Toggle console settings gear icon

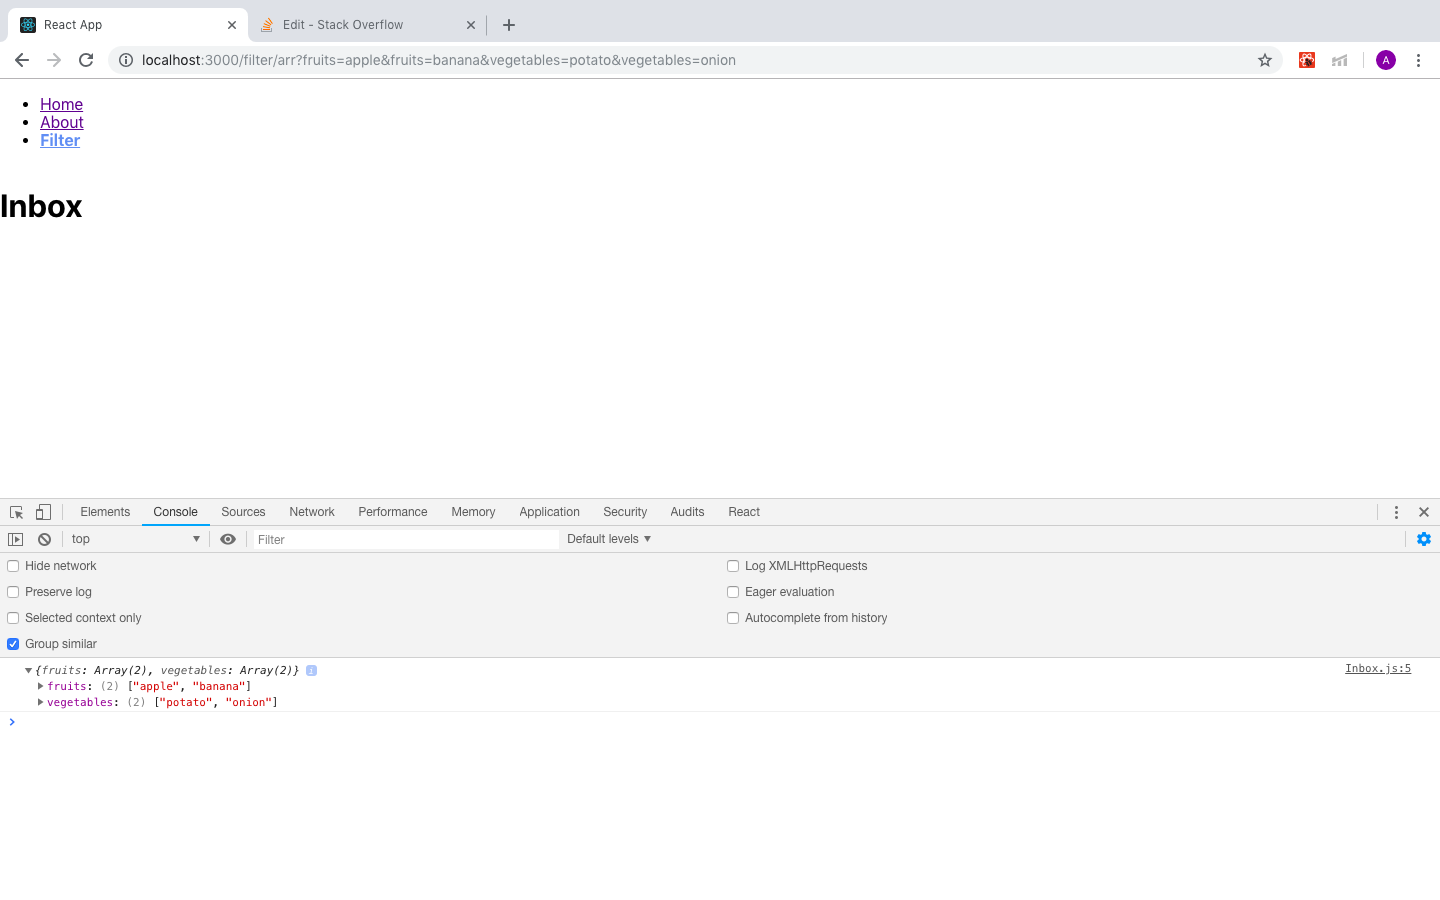(1424, 539)
